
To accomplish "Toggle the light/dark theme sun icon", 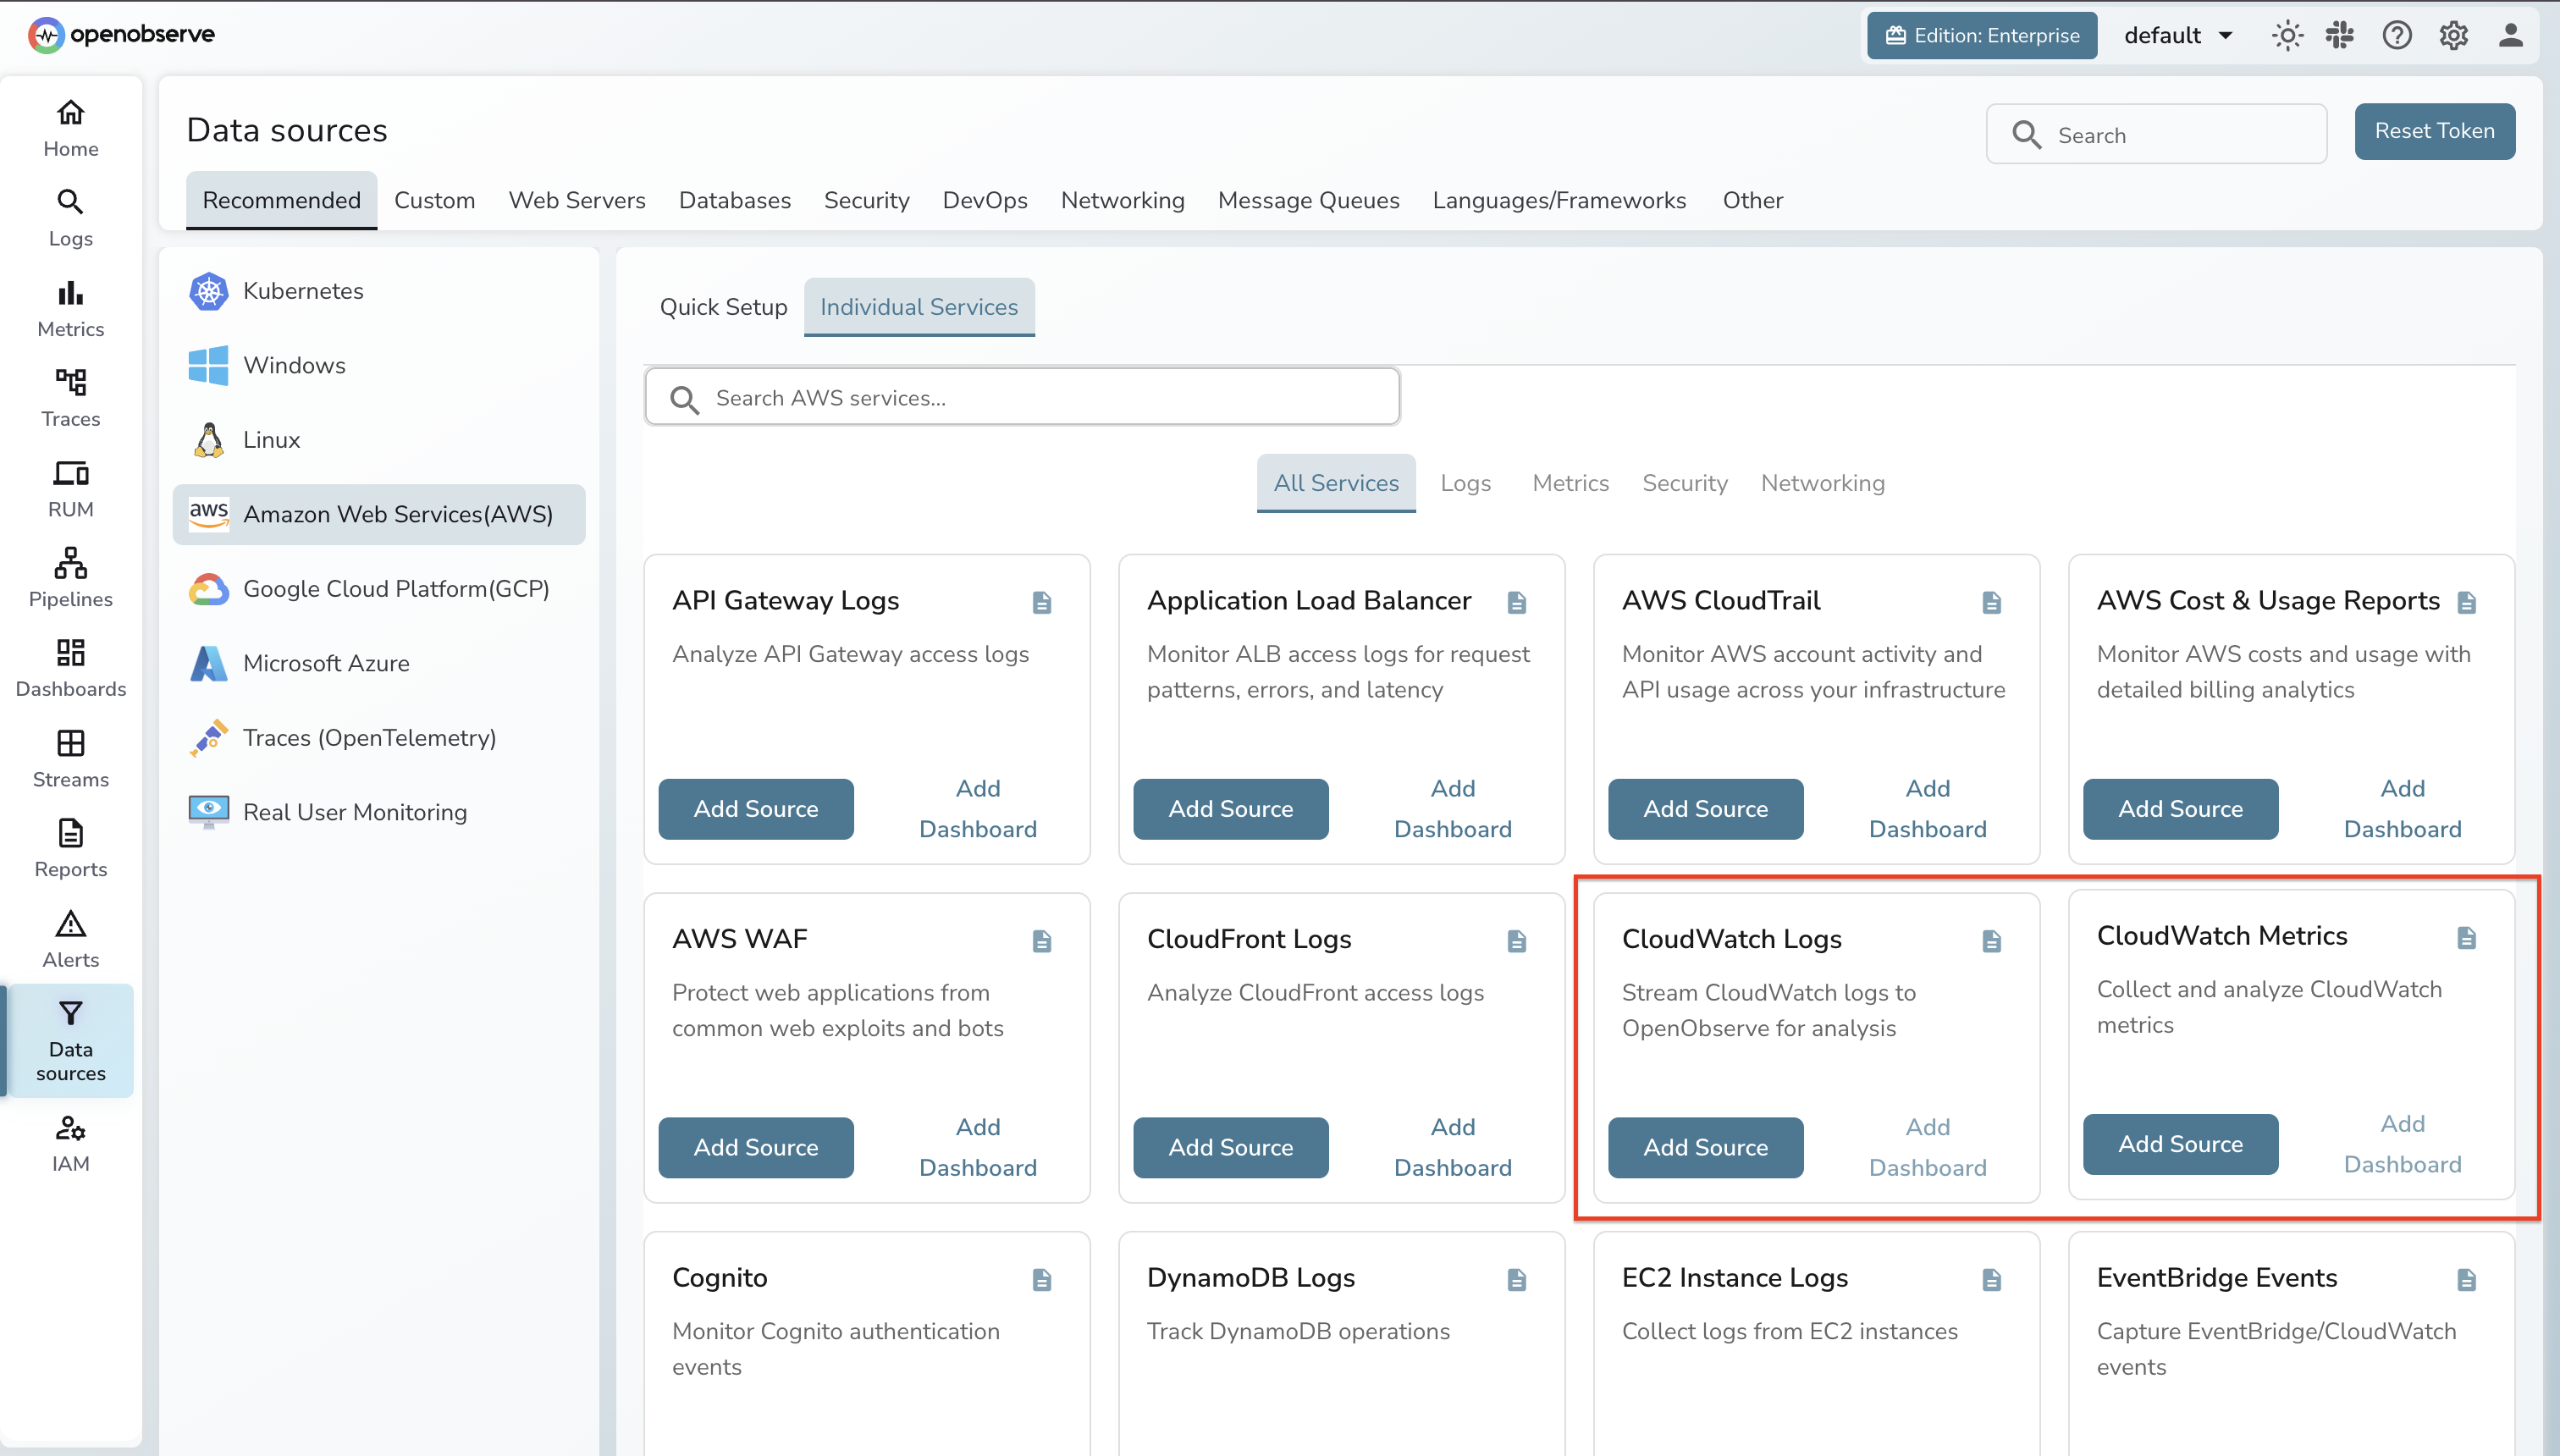I will point(2288,35).
